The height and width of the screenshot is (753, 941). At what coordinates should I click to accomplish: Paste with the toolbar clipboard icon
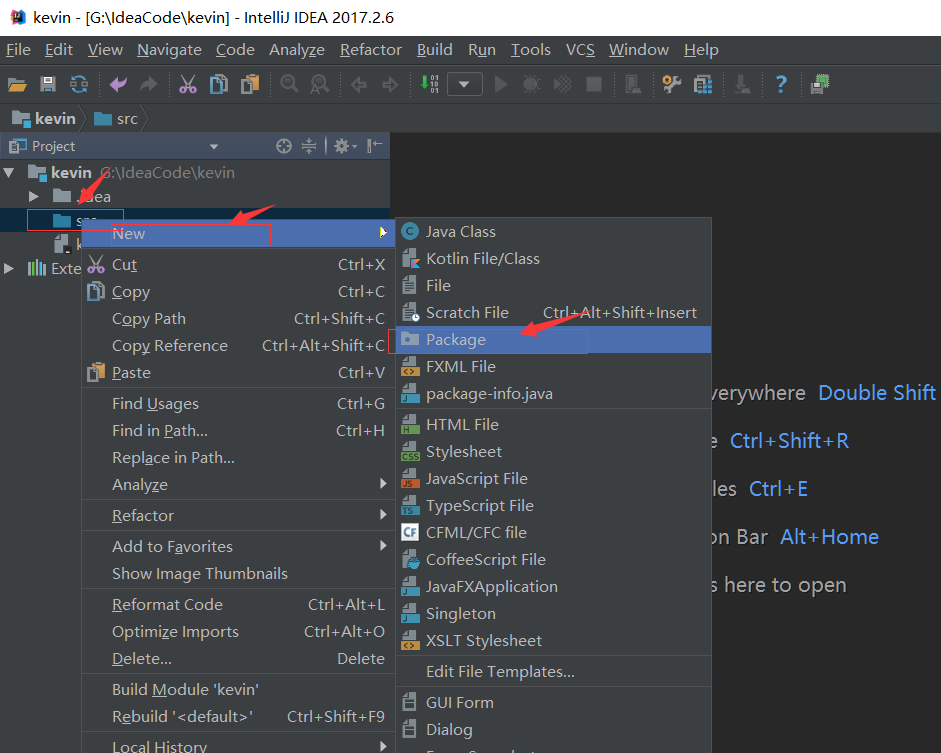pos(250,85)
